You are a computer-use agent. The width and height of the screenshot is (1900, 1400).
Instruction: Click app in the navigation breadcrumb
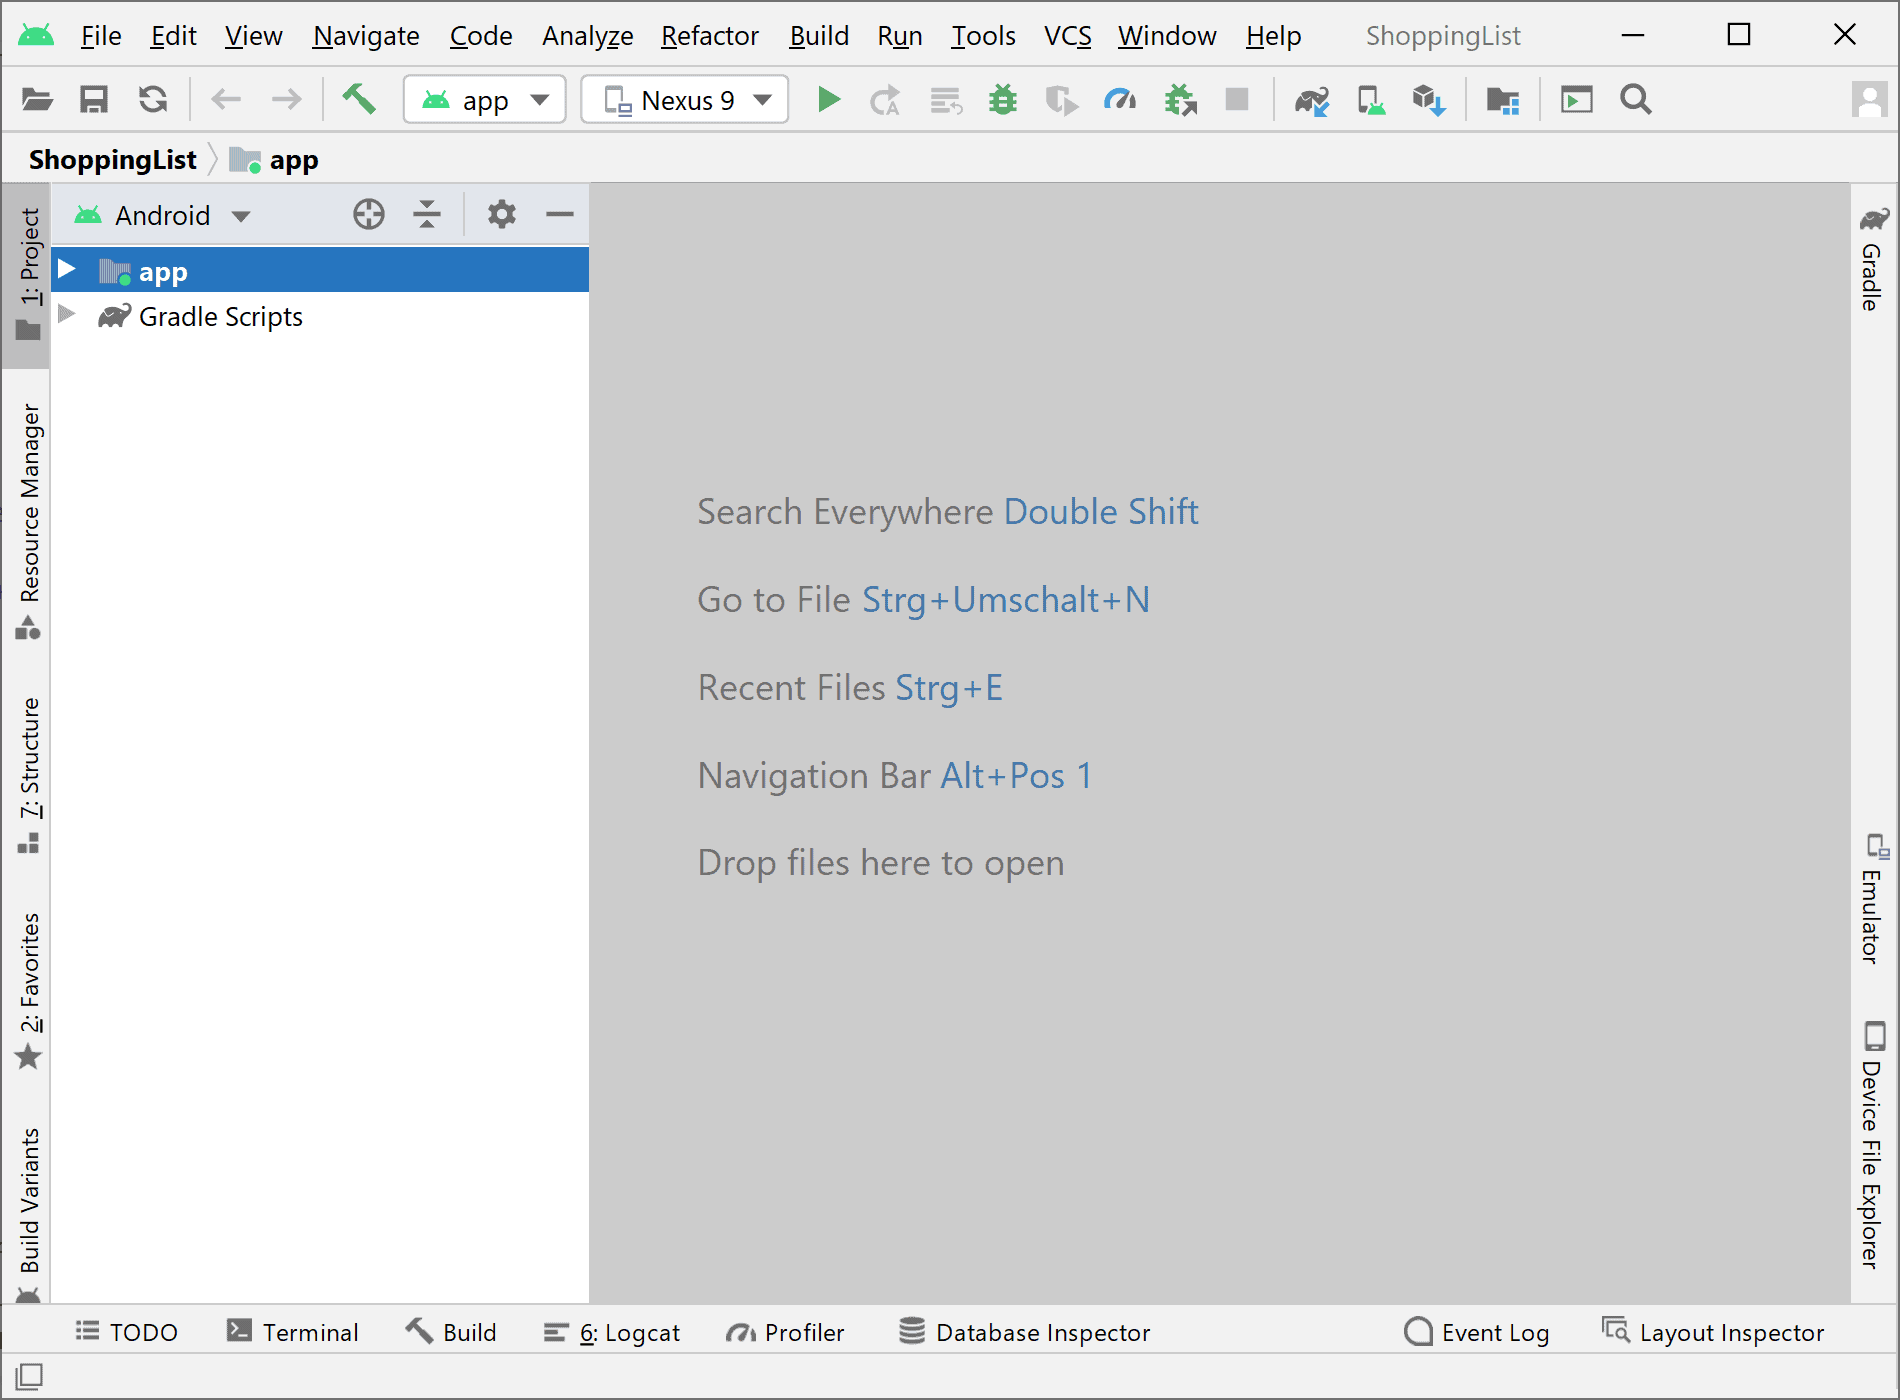[274, 160]
